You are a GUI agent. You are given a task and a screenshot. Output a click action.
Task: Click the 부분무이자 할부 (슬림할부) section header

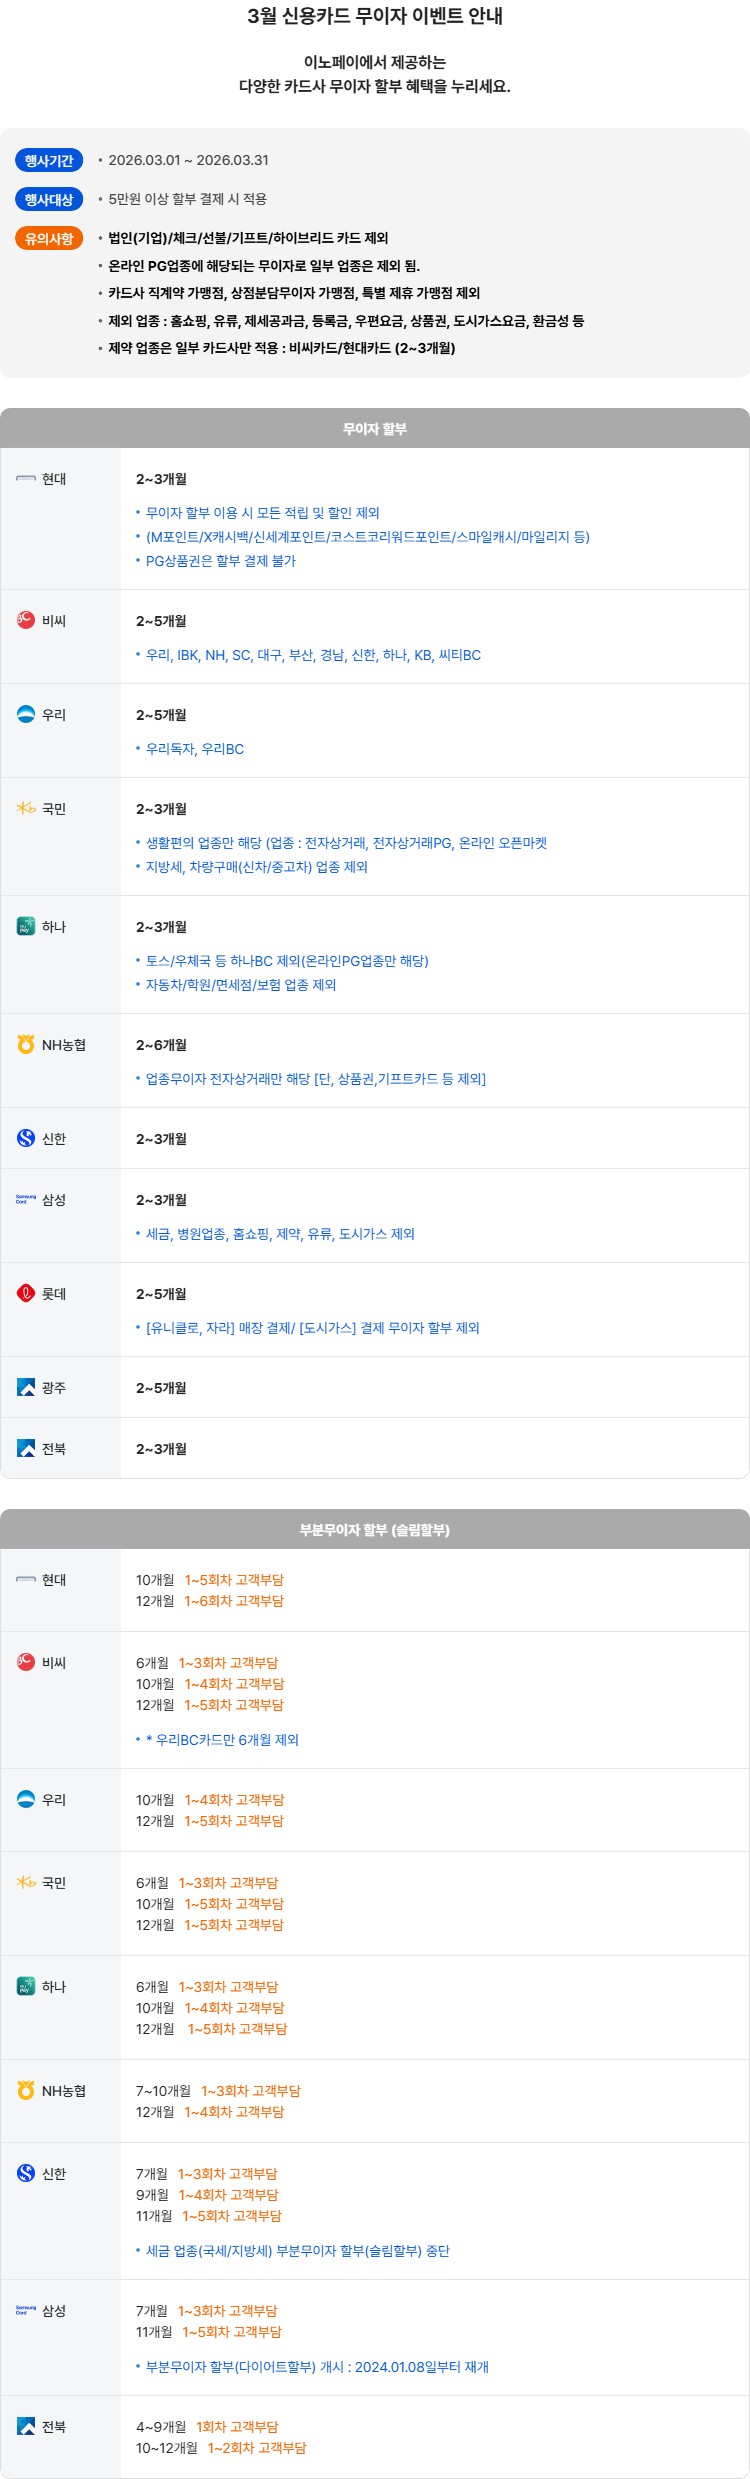375,1530
